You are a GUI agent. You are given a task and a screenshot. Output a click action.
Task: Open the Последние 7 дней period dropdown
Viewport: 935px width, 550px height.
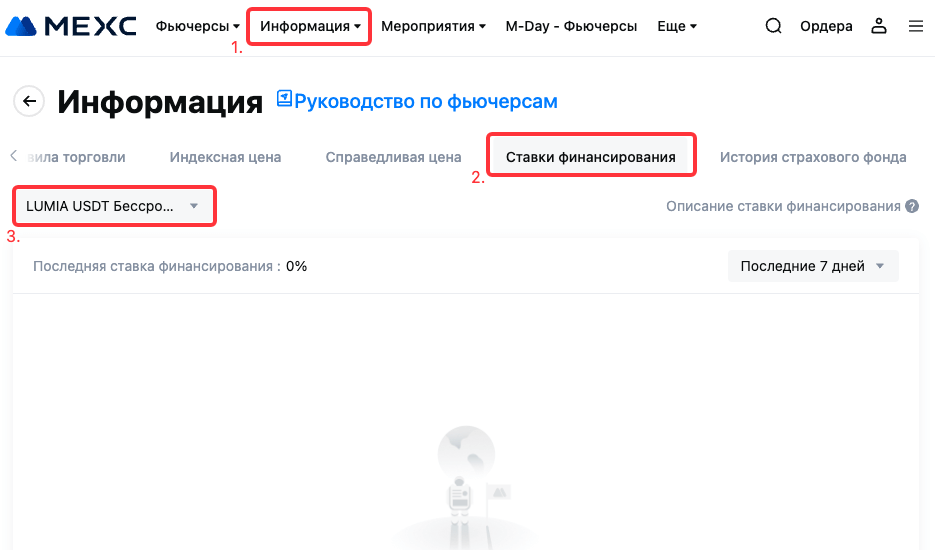pos(813,266)
